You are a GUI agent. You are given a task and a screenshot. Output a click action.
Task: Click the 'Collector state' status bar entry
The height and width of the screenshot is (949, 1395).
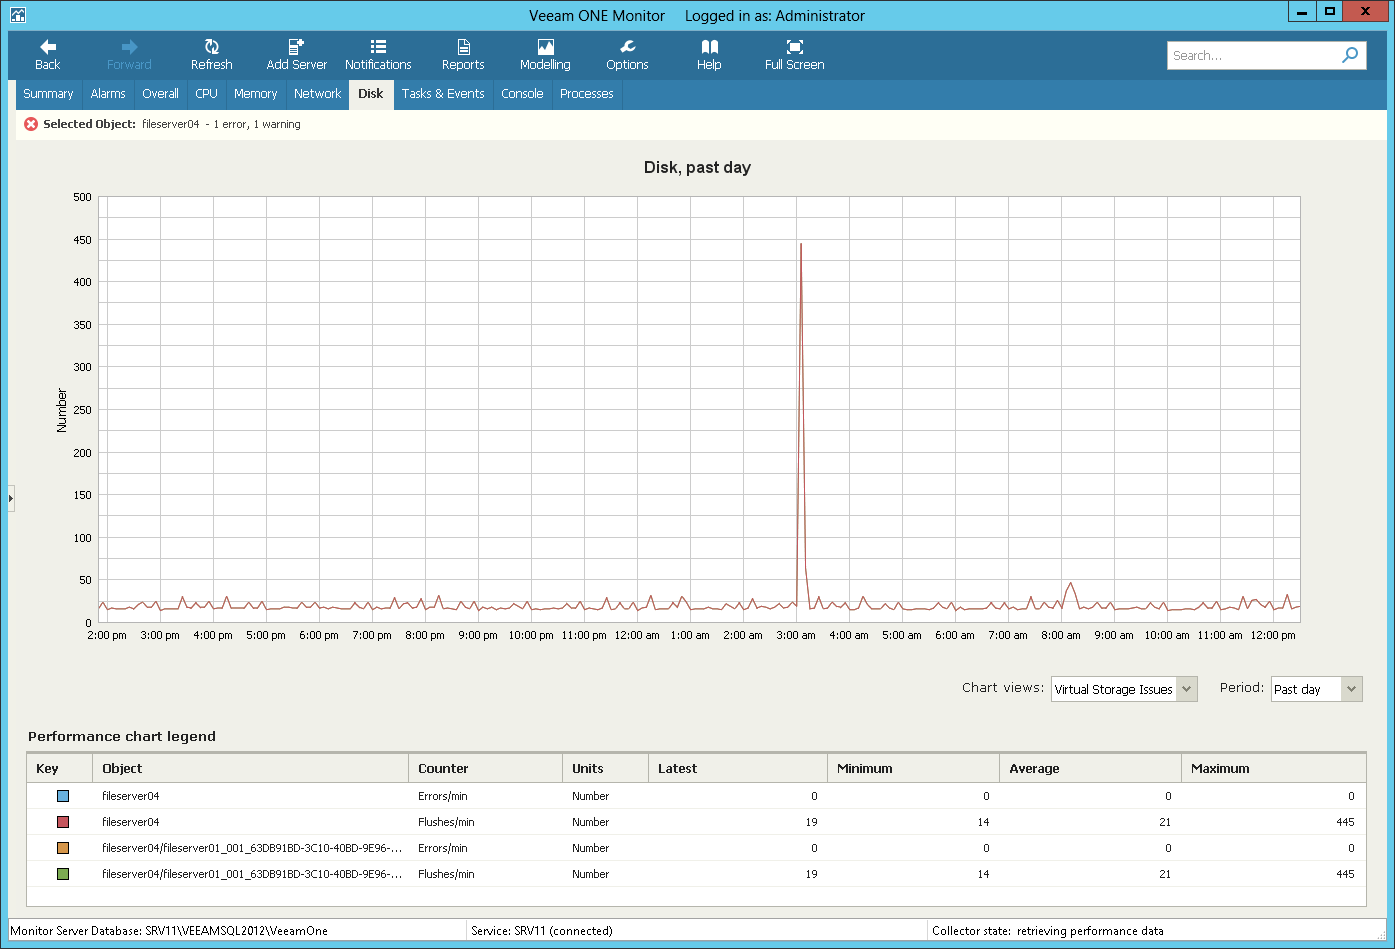coord(1048,930)
